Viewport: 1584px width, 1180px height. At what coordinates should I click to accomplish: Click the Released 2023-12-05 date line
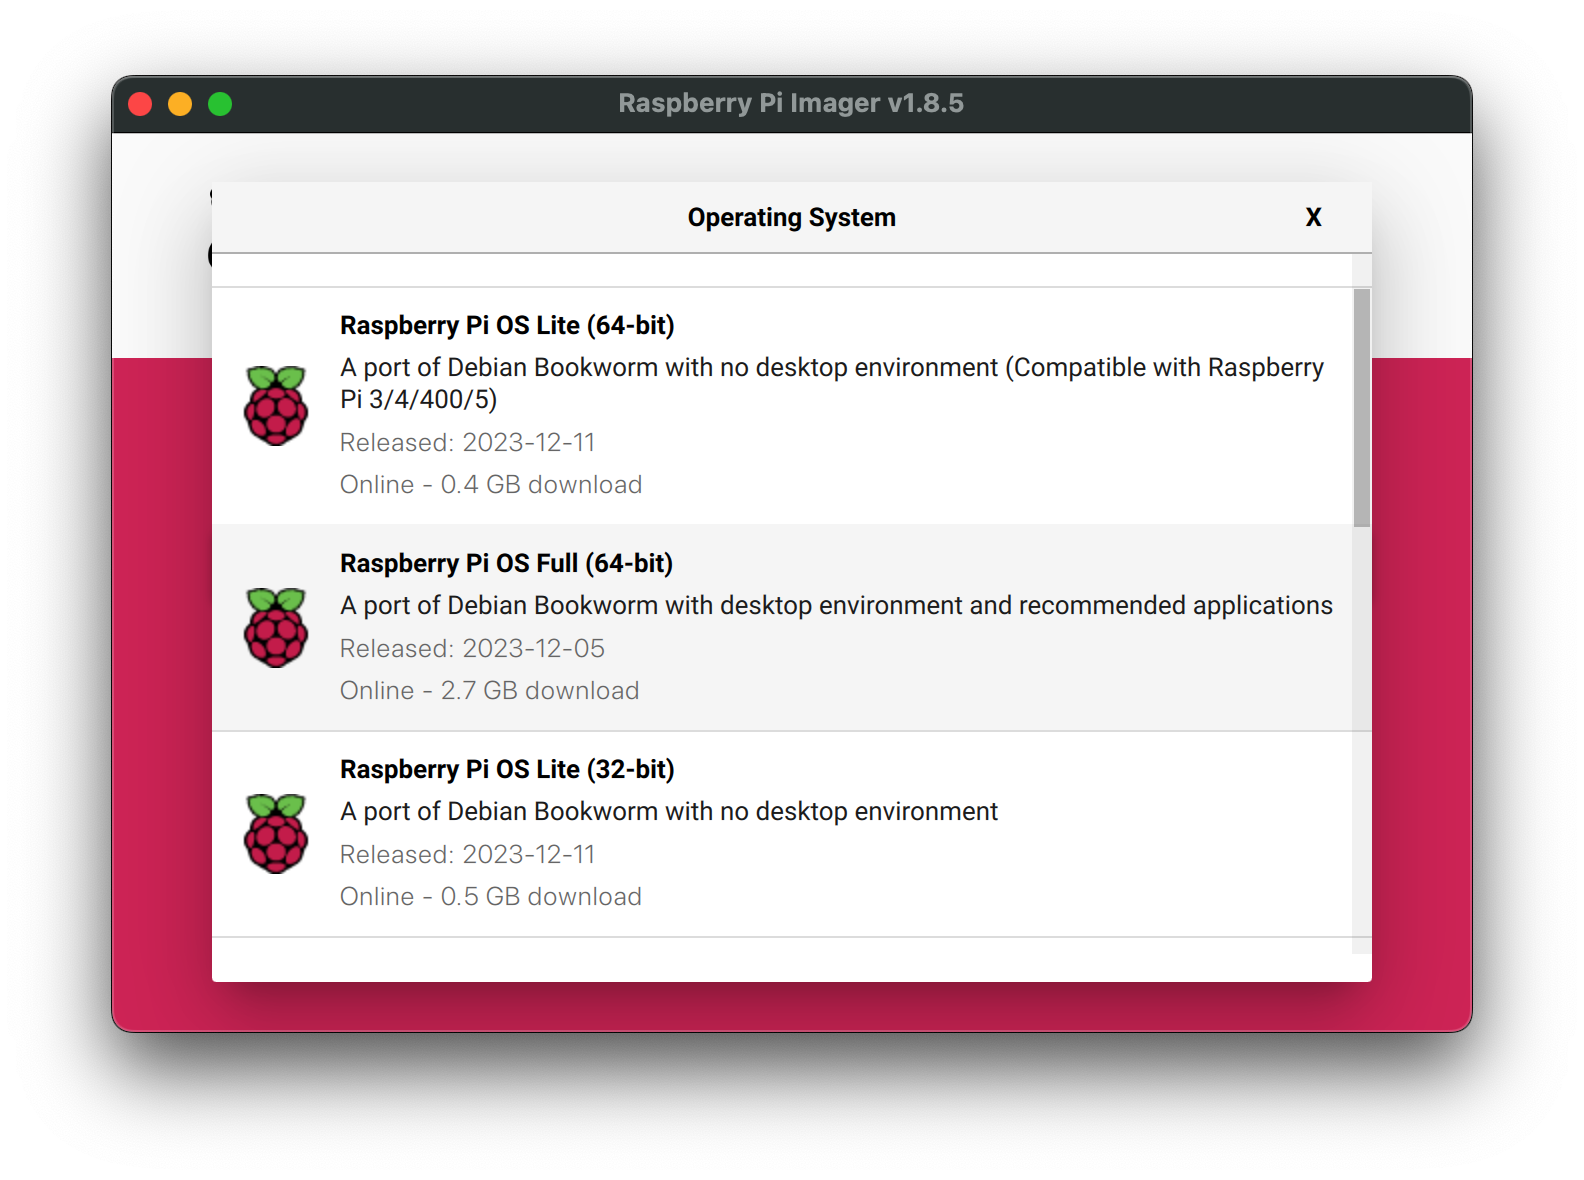472,648
